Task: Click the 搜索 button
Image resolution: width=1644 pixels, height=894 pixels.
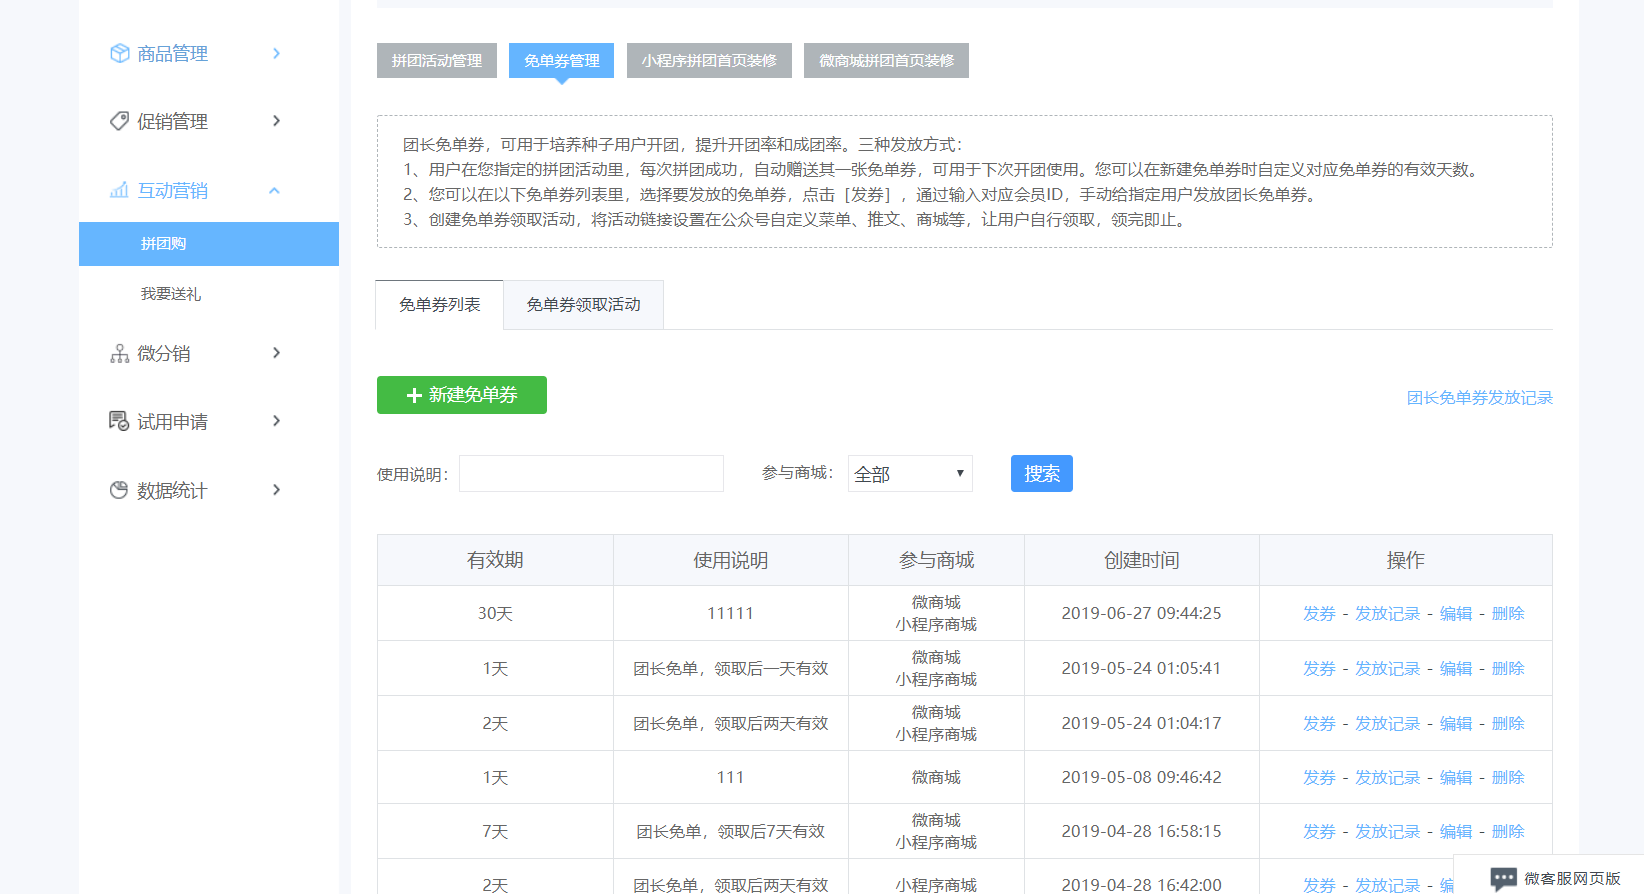Action: (x=1042, y=474)
